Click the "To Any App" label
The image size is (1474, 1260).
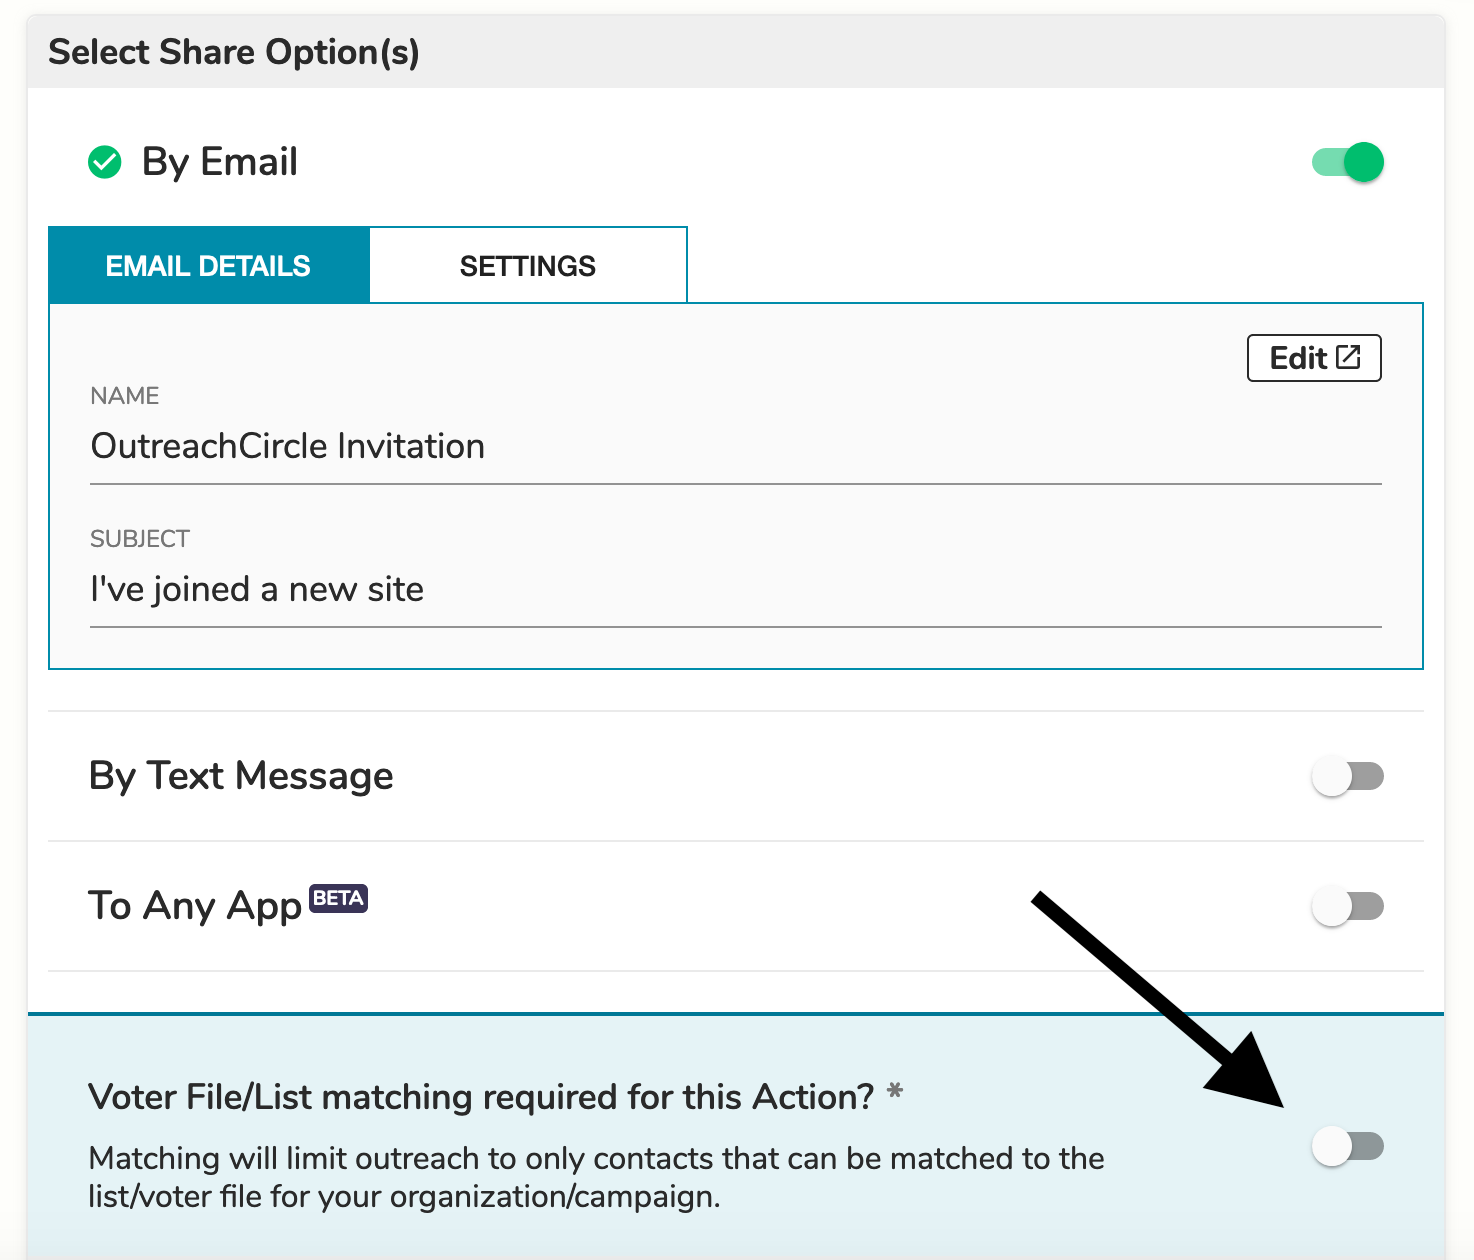point(195,906)
